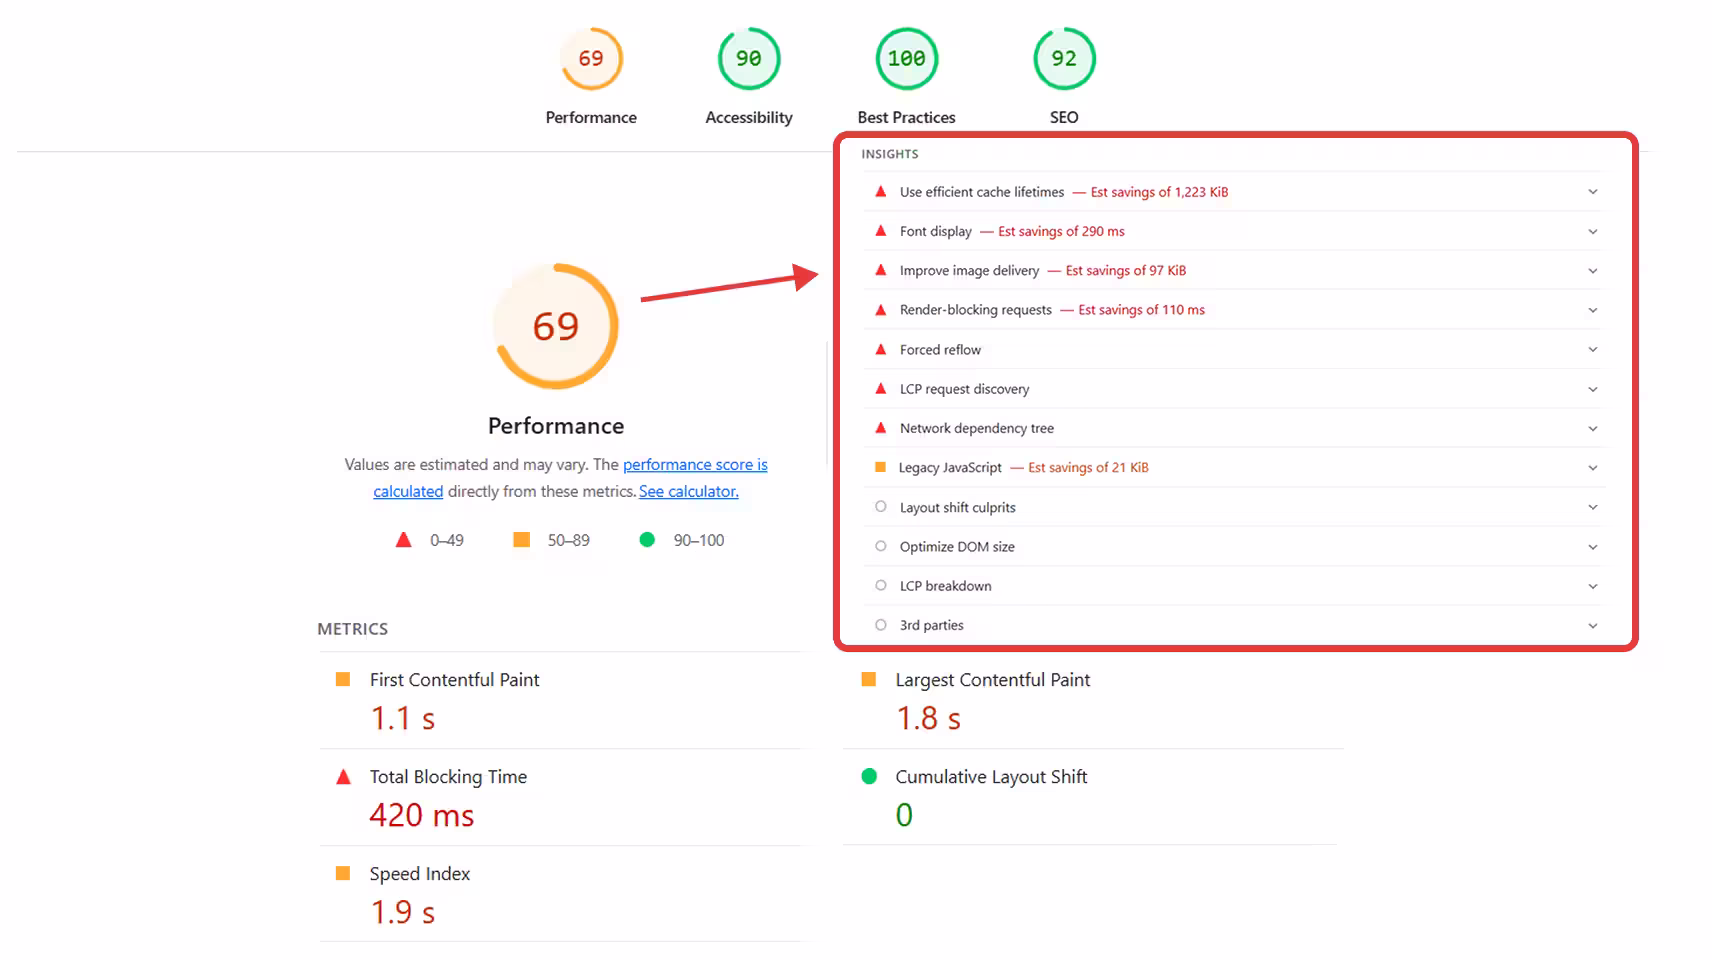Click the orange square beside Largest Contentful Paint

tap(869, 679)
